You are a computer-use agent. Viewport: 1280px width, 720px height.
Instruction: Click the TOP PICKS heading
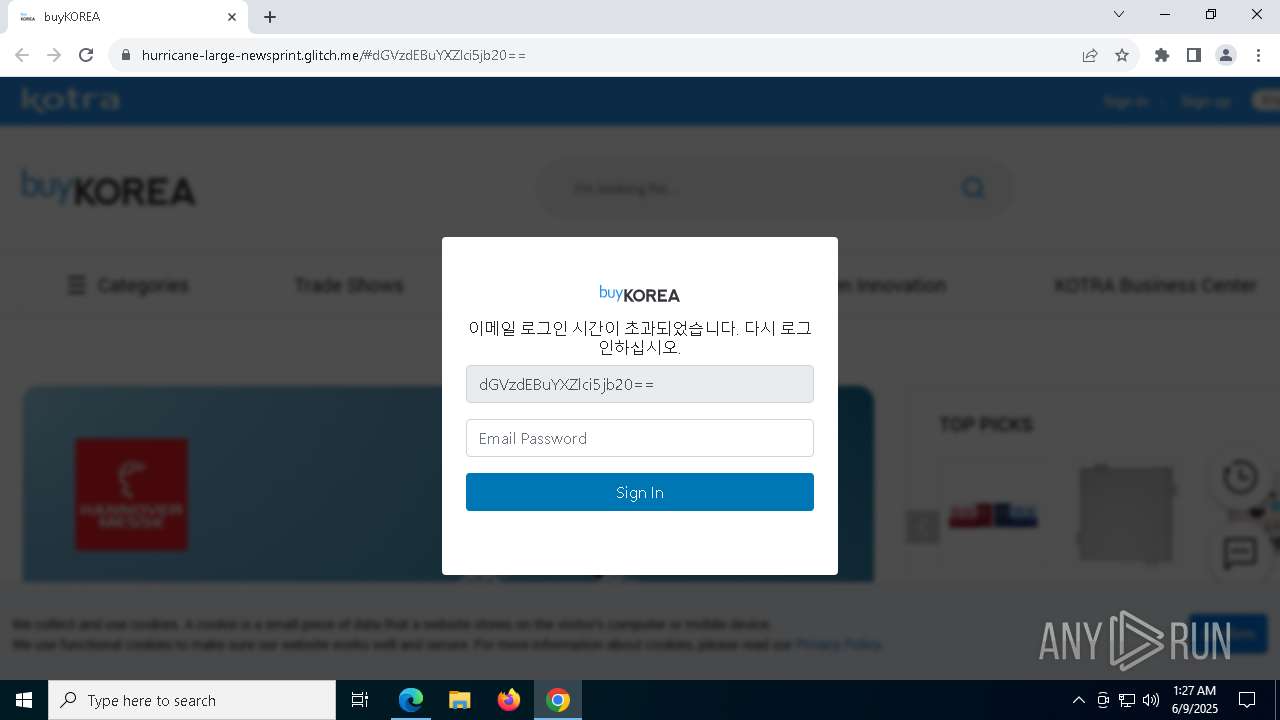click(986, 424)
